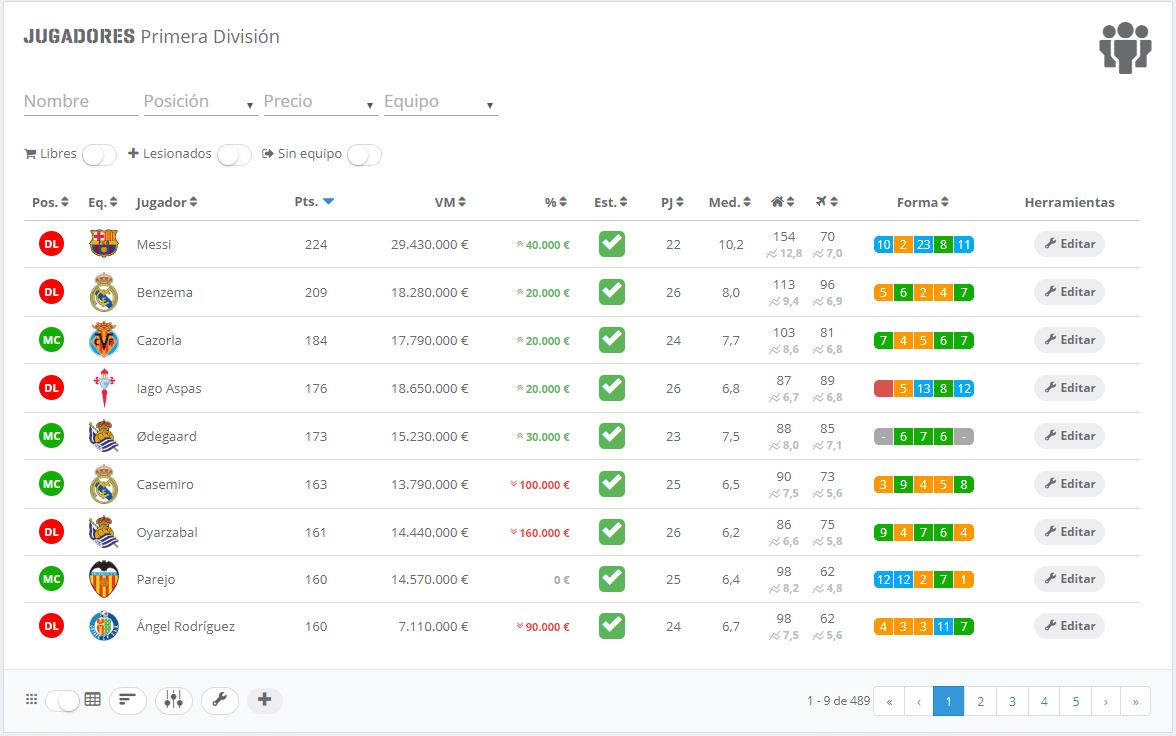Image resolution: width=1176 pixels, height=736 pixels.
Task: Click page 1 current pagination button
Action: [x=949, y=701]
